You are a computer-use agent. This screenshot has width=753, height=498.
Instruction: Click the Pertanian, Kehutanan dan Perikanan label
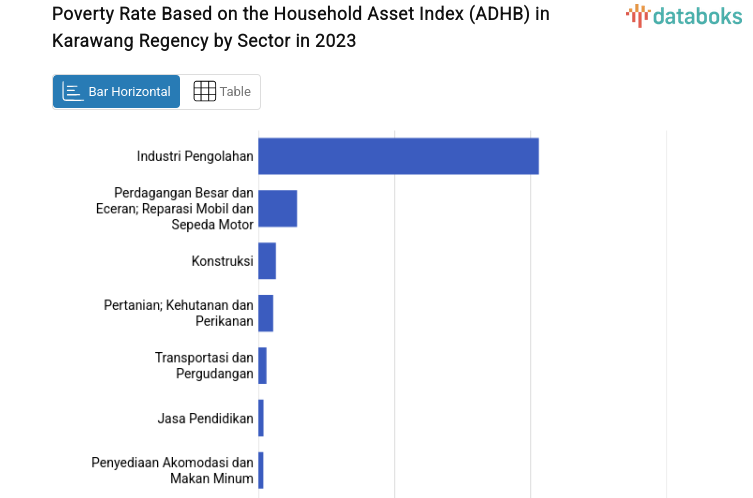coord(179,313)
